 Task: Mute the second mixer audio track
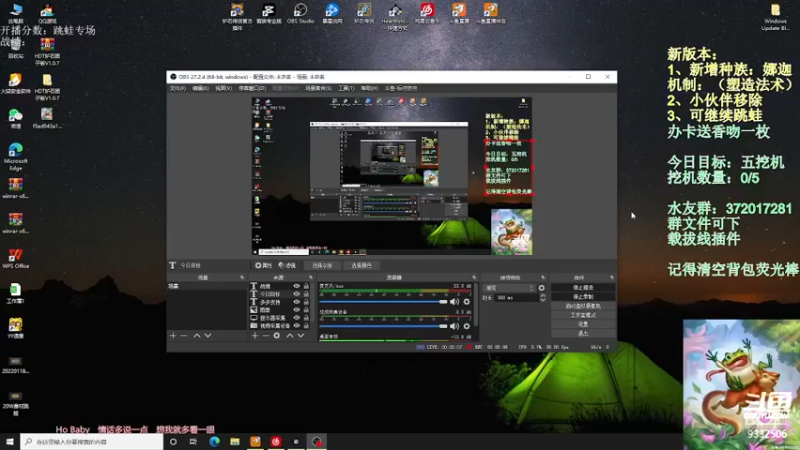454,326
